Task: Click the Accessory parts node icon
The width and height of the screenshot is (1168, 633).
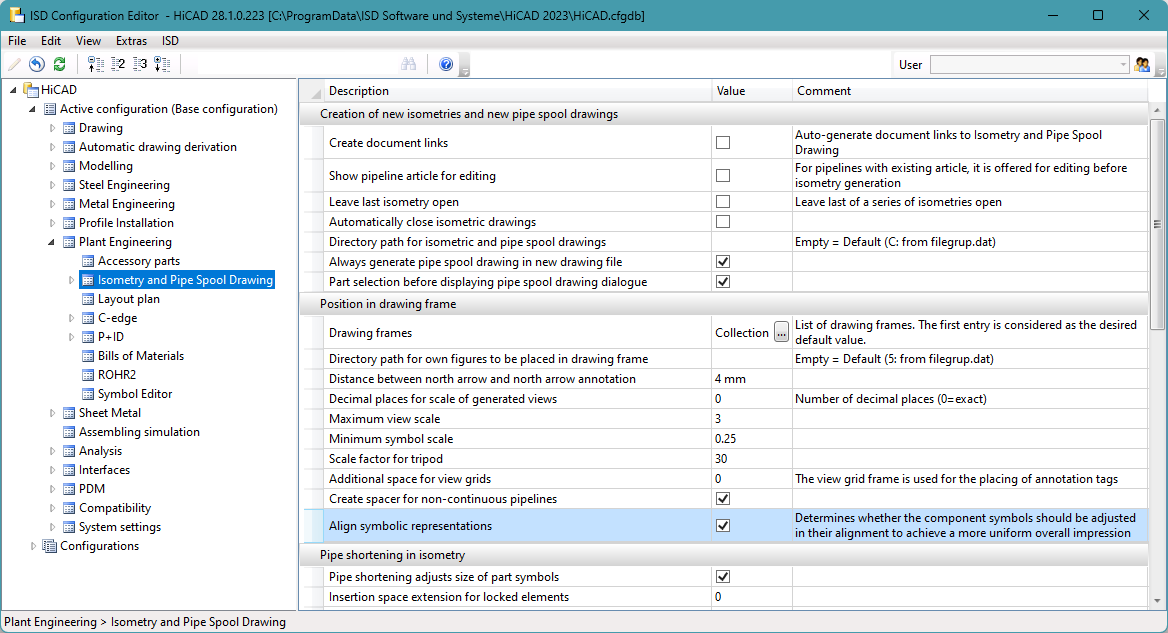Action: tap(88, 261)
